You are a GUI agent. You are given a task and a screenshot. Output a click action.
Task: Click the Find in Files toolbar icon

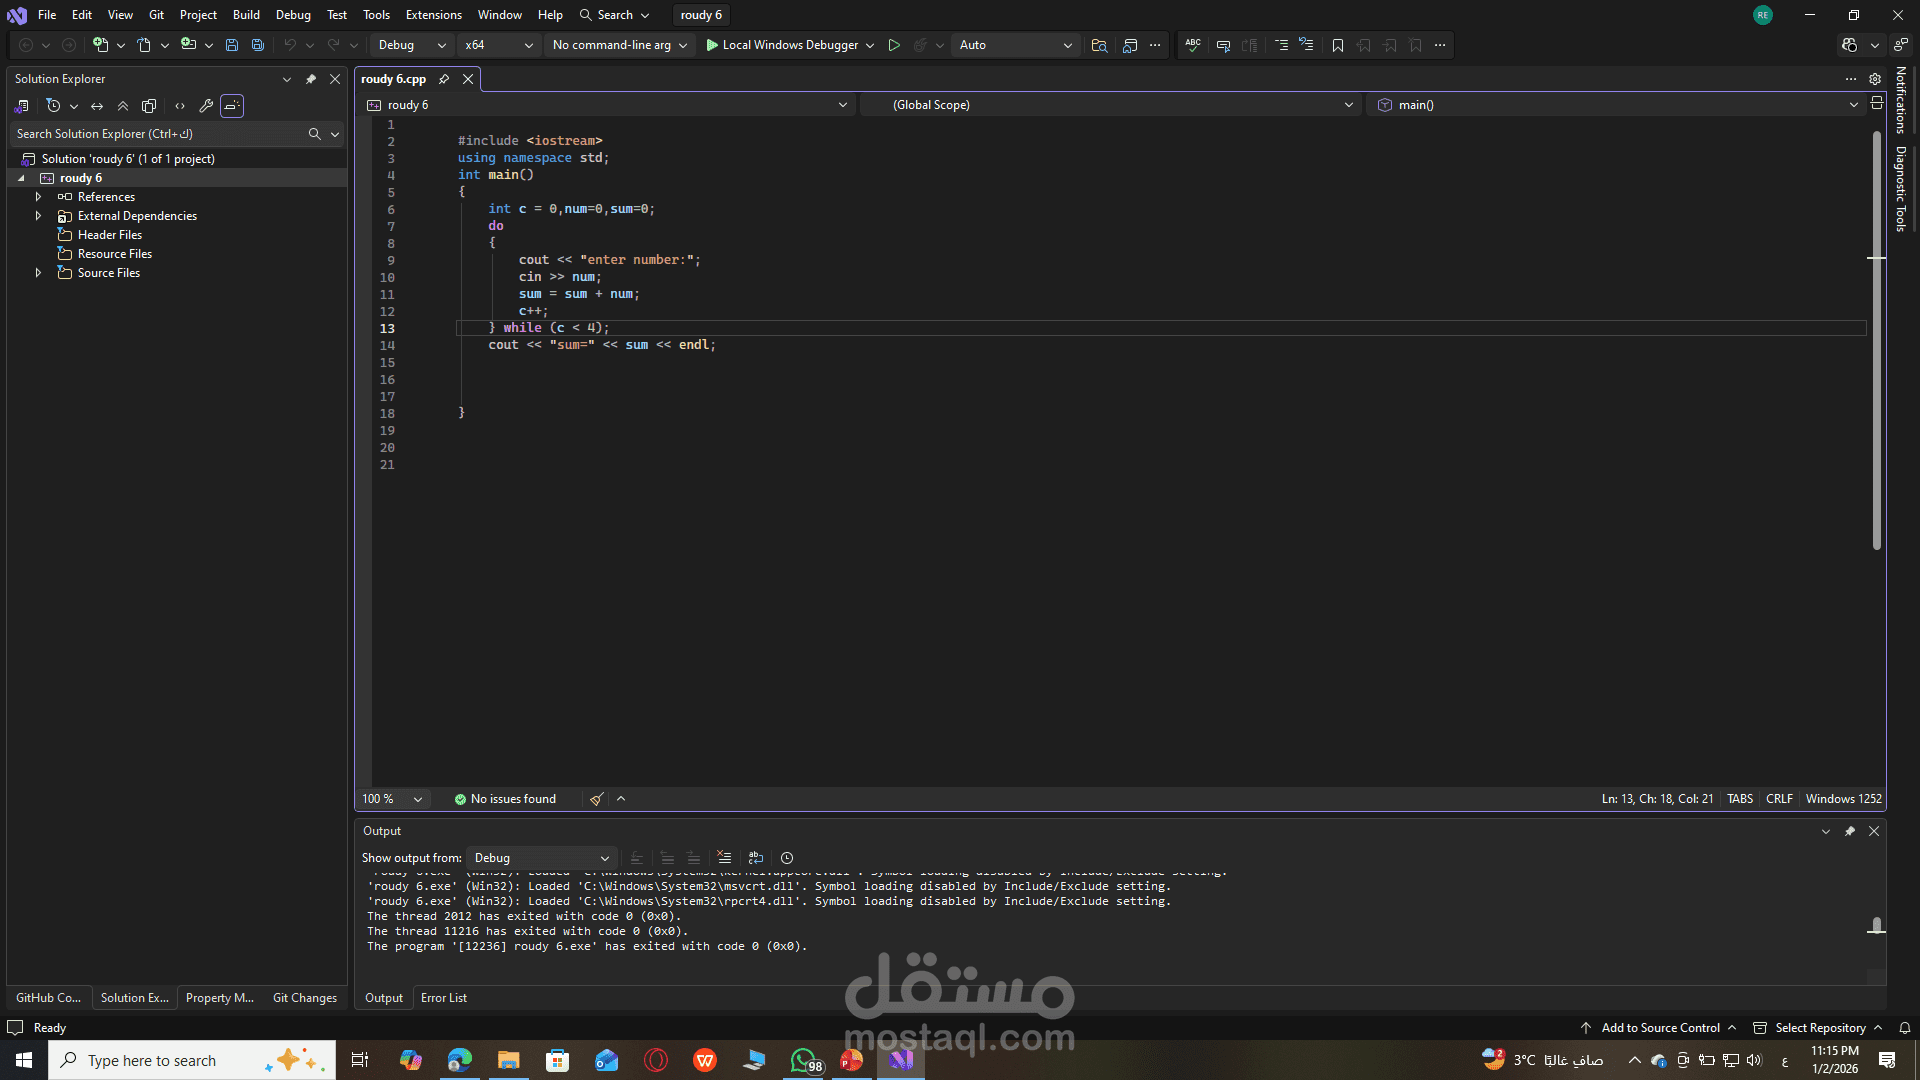1099,45
